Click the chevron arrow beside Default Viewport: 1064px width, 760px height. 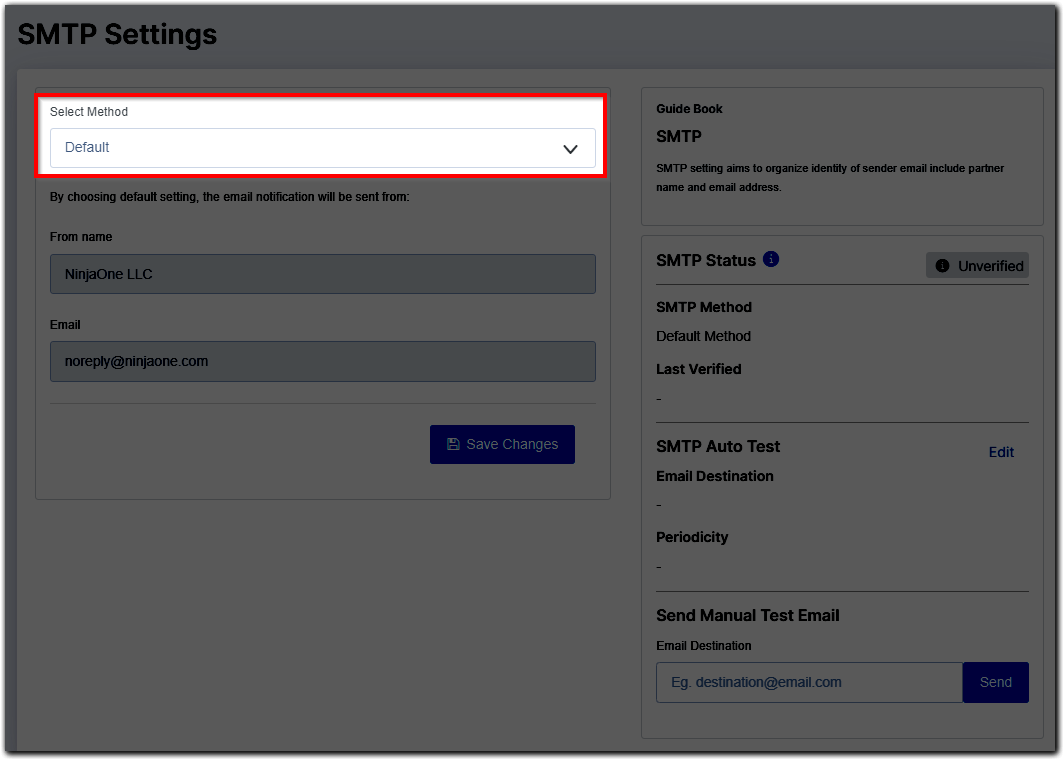(x=570, y=149)
